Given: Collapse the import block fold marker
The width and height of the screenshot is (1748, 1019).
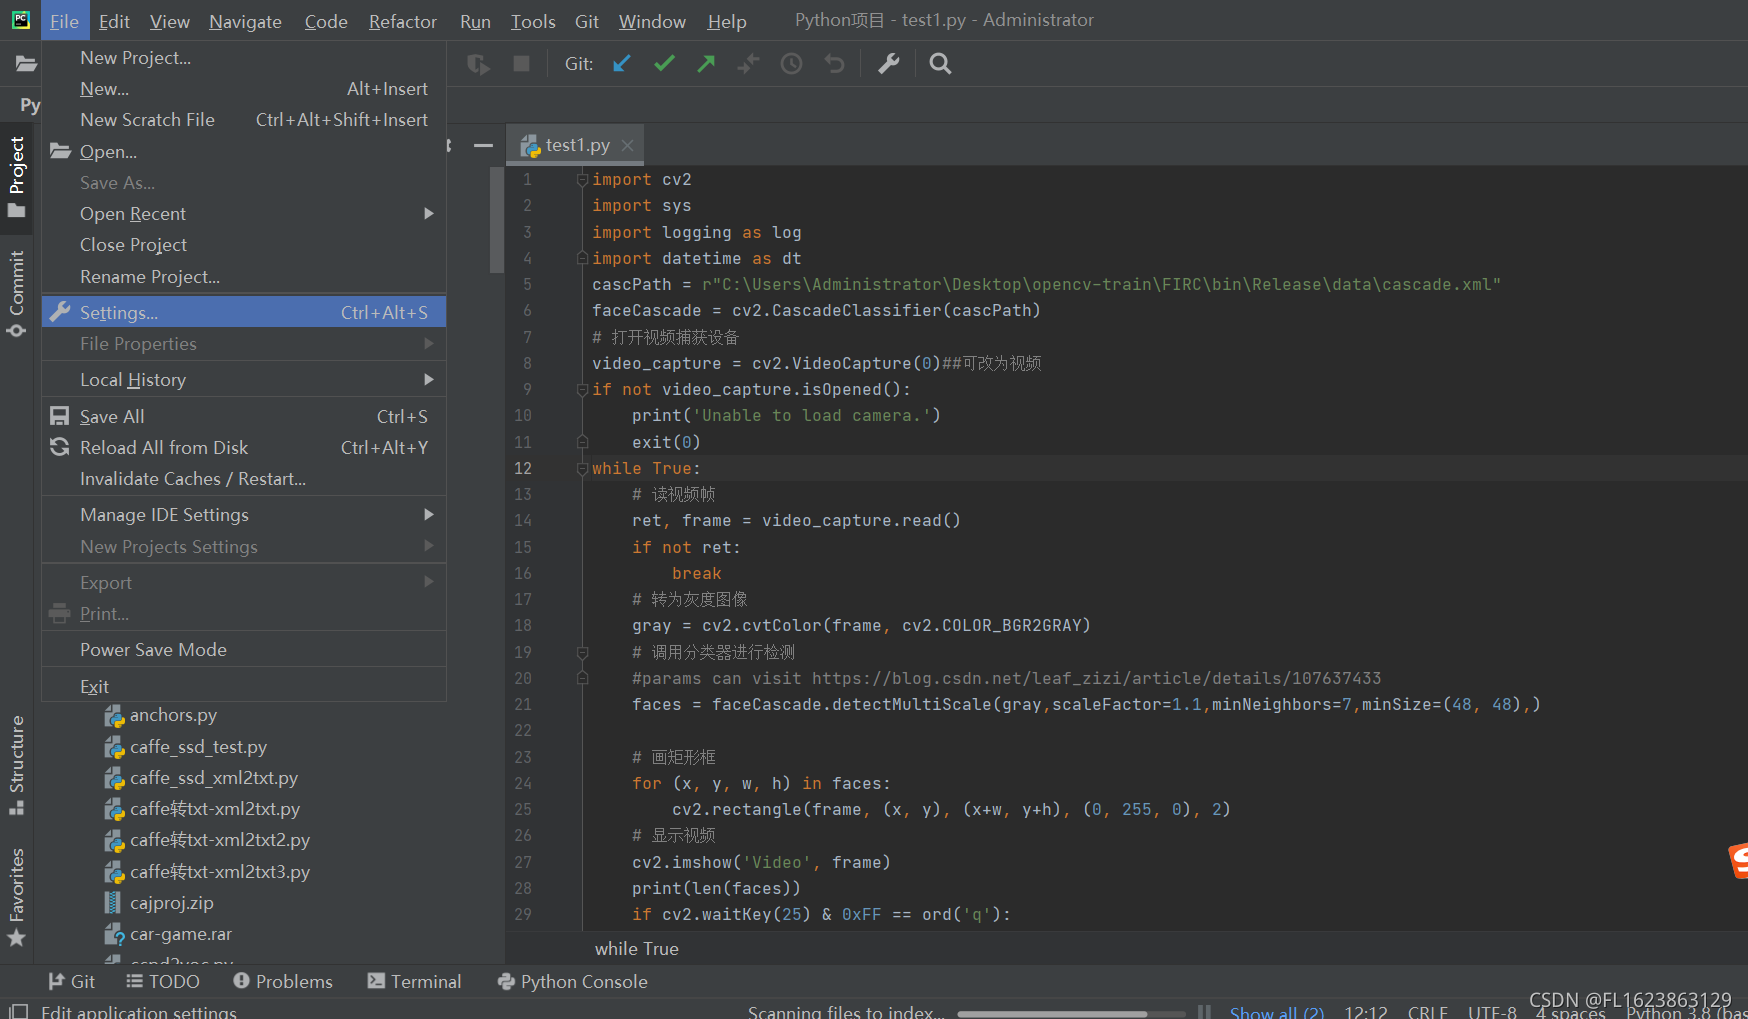Looking at the screenshot, I should [582, 180].
